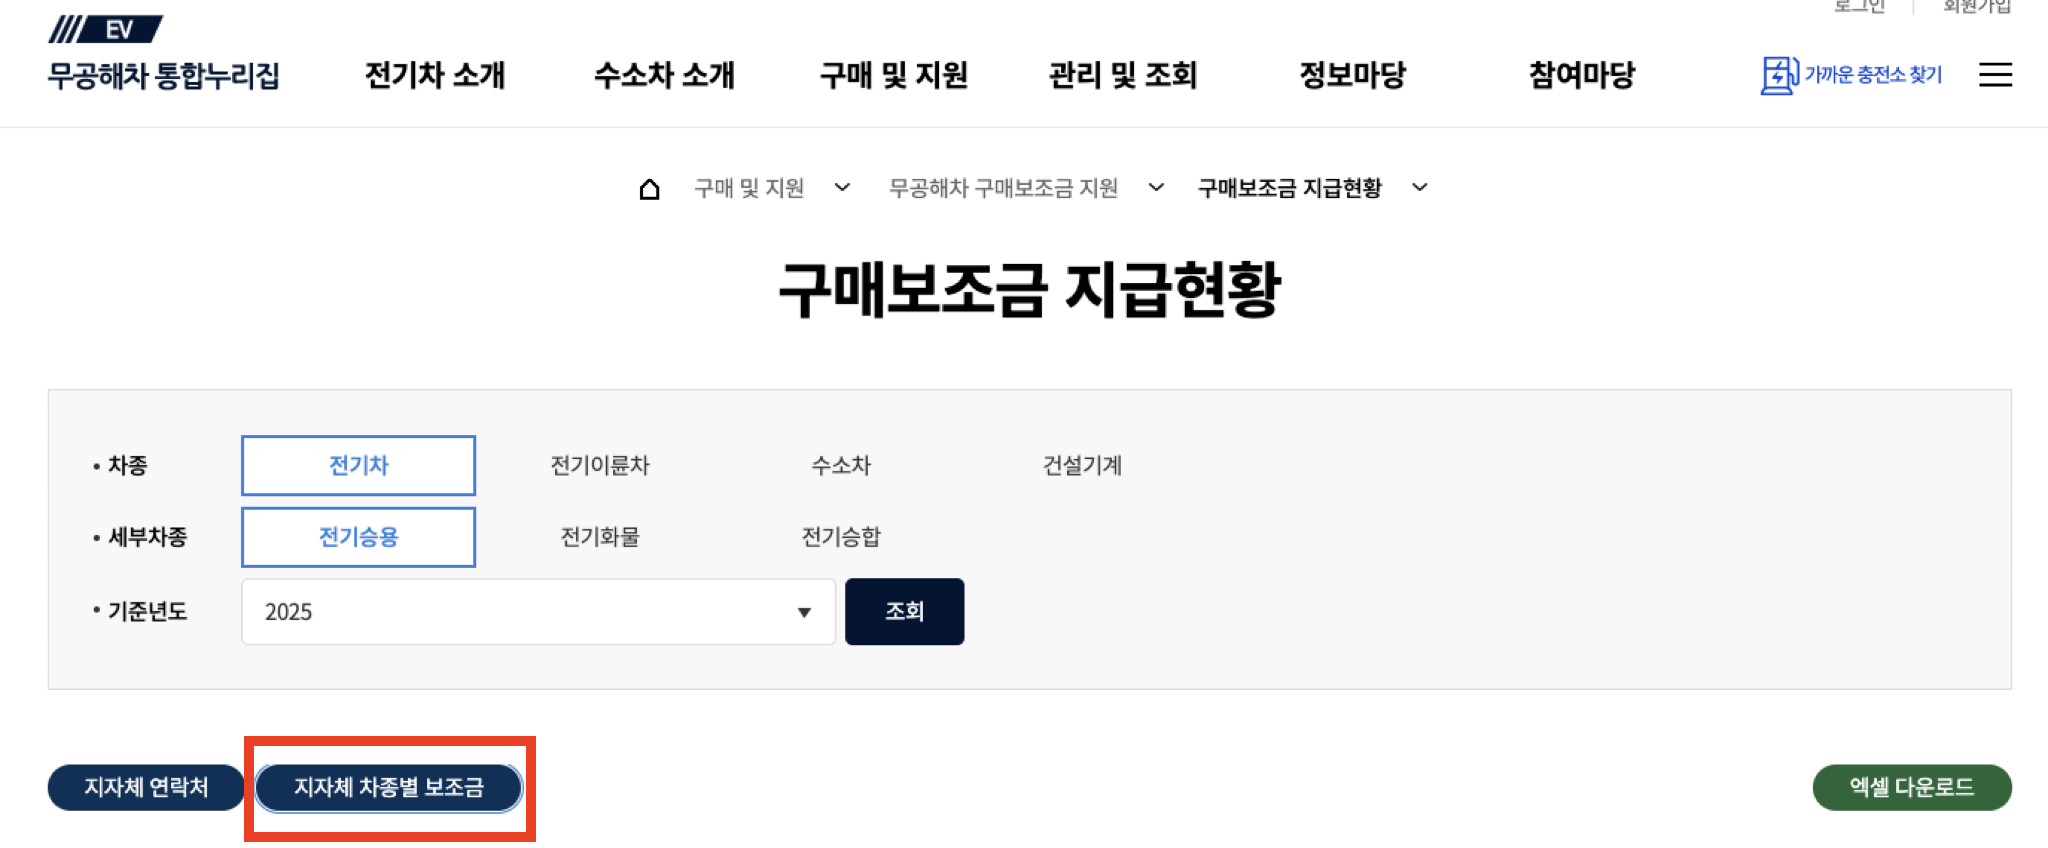Select 건설기계 vehicle type option

point(1082,465)
